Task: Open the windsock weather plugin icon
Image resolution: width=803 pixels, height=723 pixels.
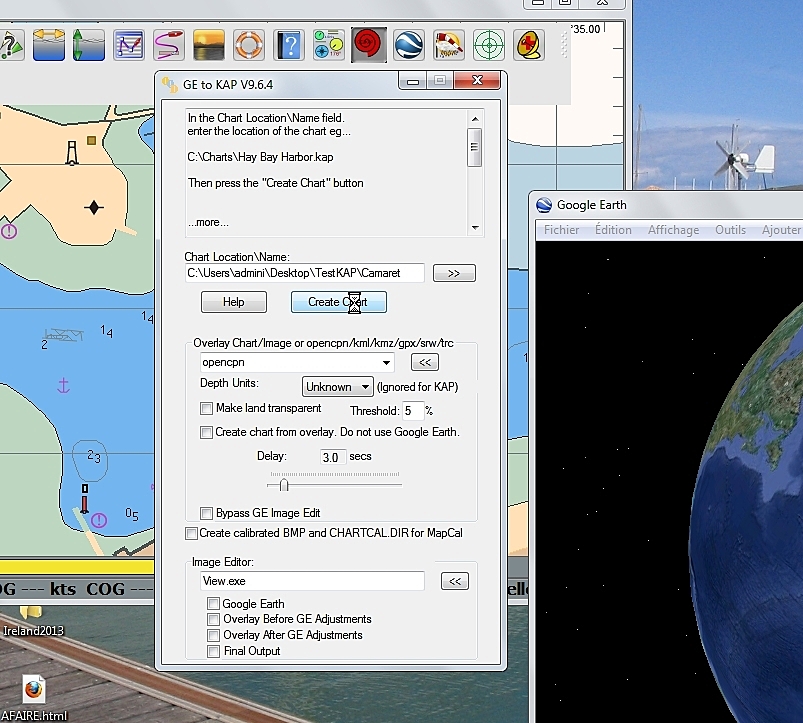Action: (x=449, y=45)
